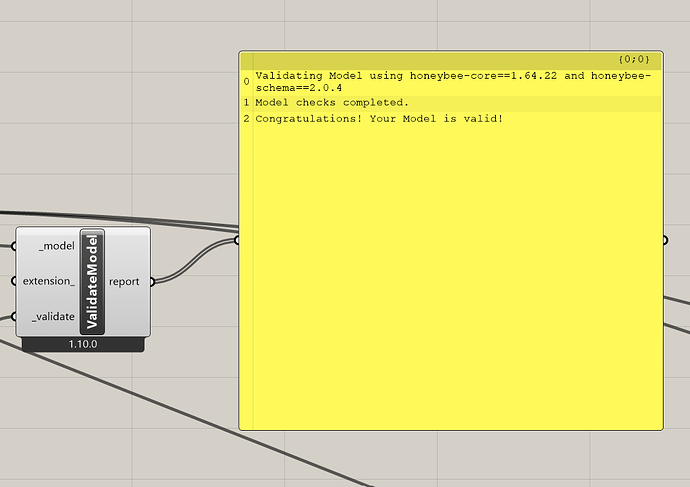The image size is (690, 487).
Task: Click the extension_ input grip
Action: (14, 281)
